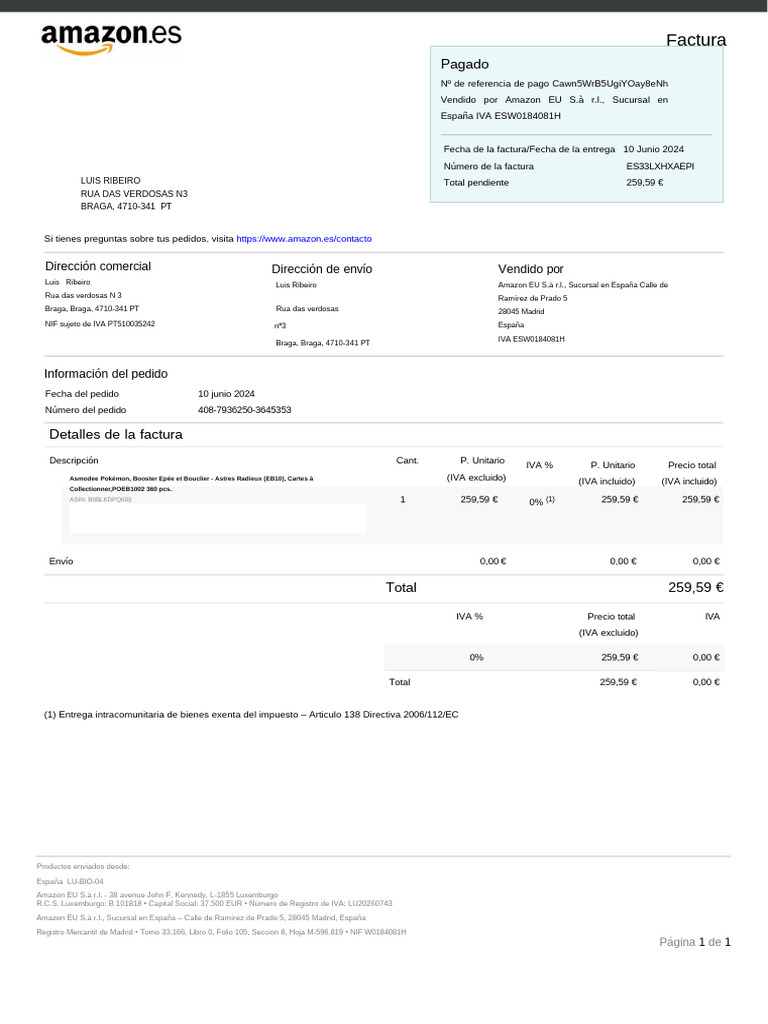Select the IVA % column header in details
Viewport: 768px width, 1024px height.
coord(539,465)
